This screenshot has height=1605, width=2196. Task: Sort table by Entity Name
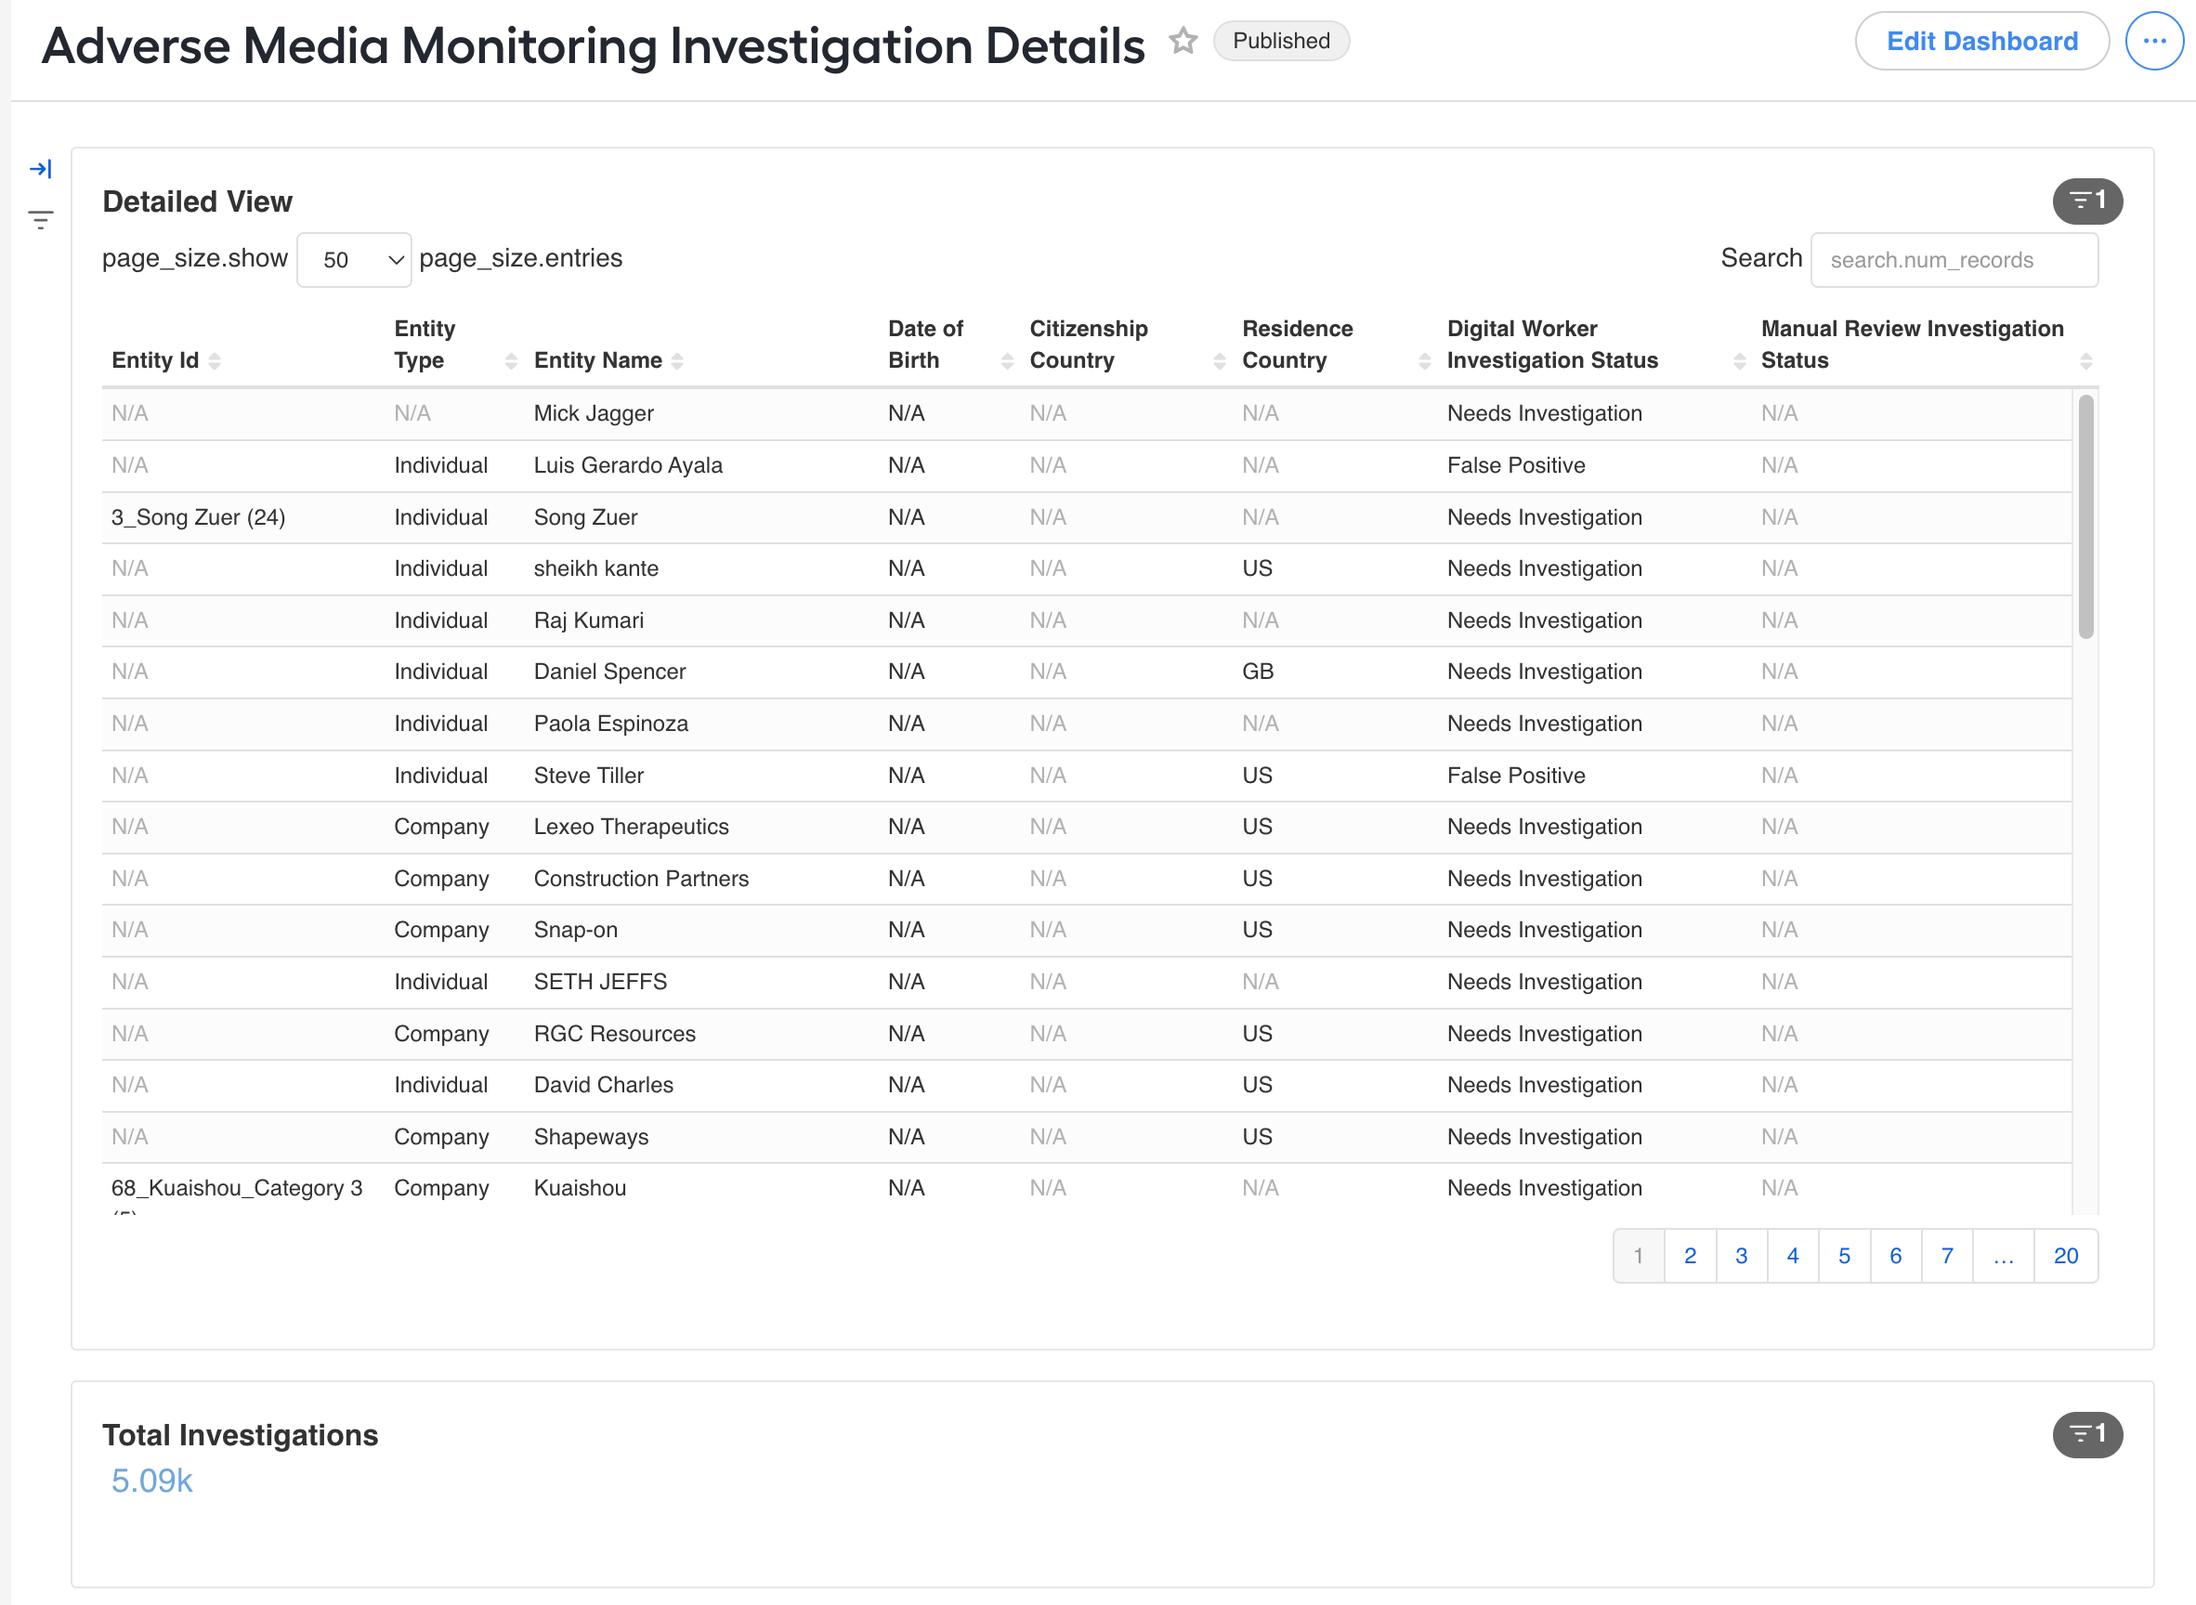(x=678, y=361)
